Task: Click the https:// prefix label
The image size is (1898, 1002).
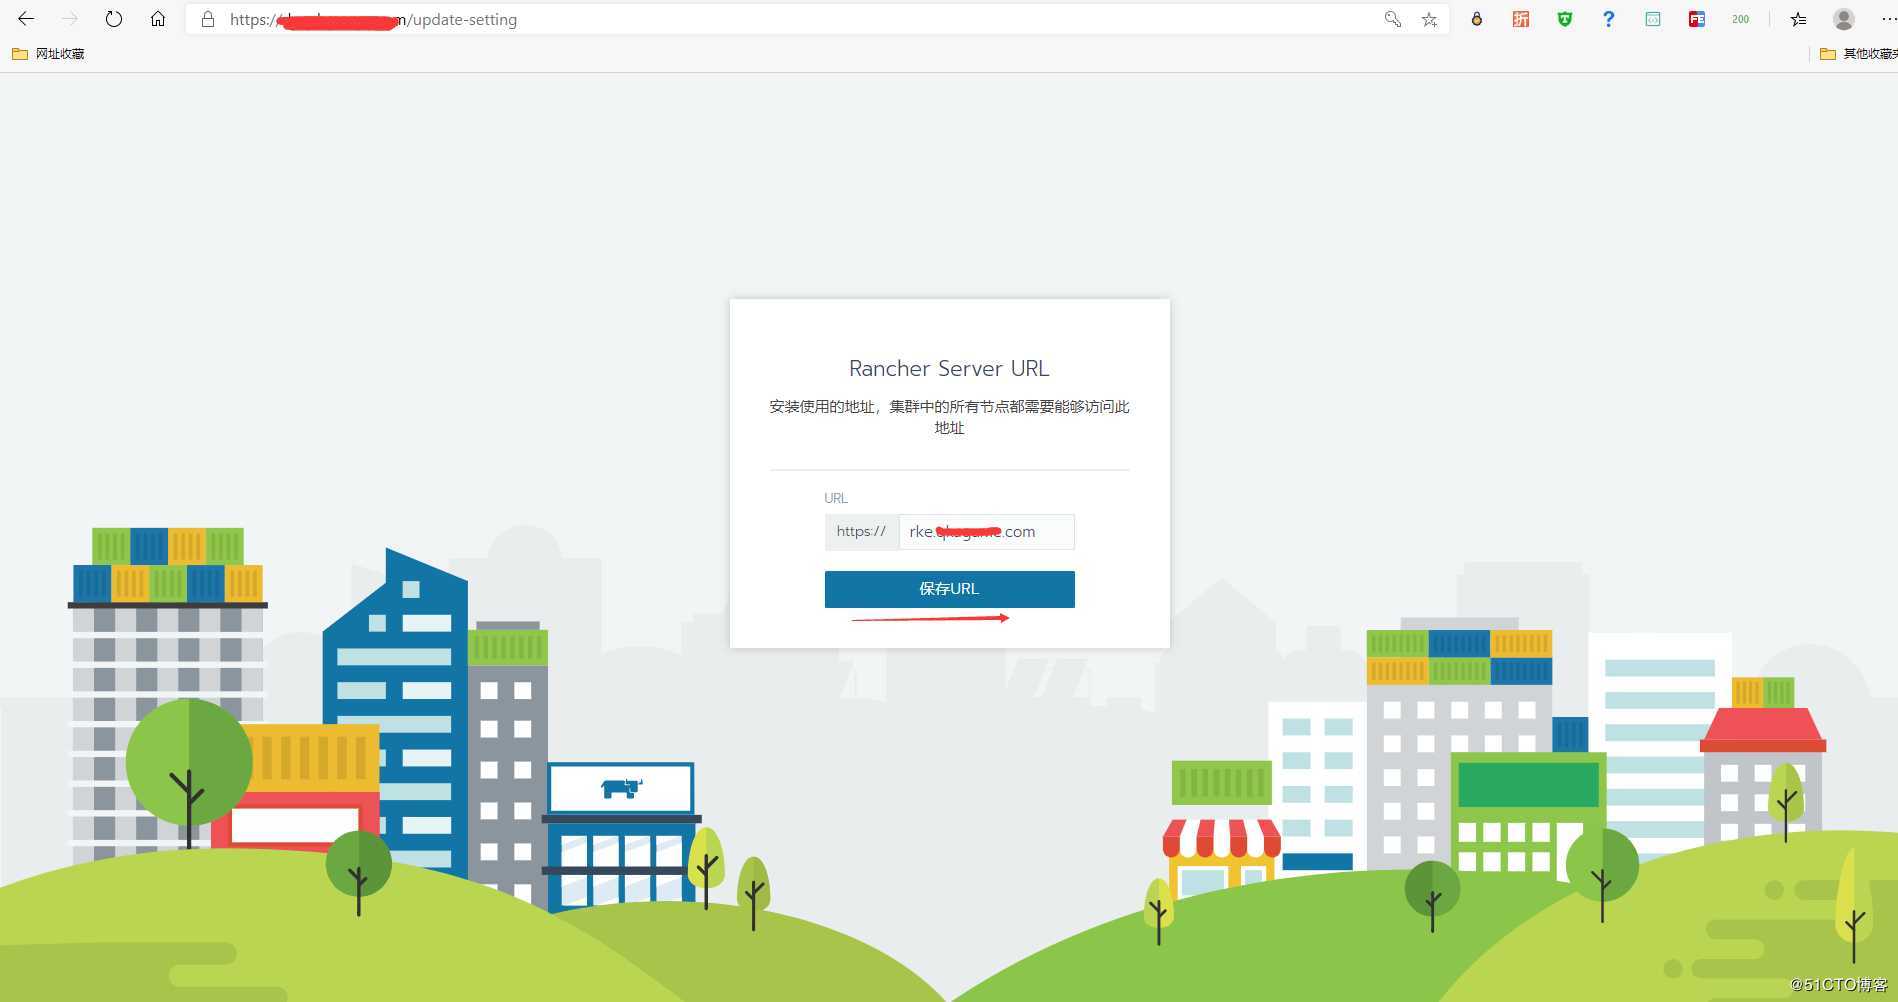Action: (x=861, y=532)
